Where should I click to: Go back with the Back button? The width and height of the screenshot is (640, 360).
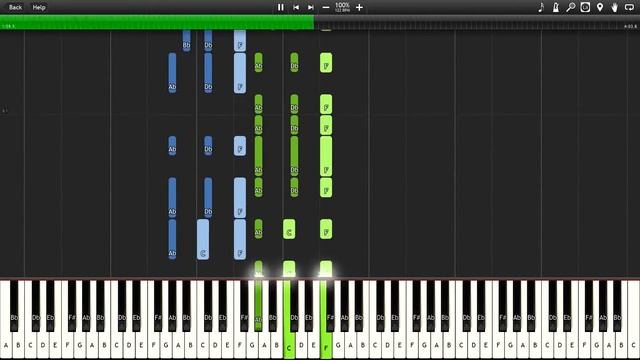15,7
